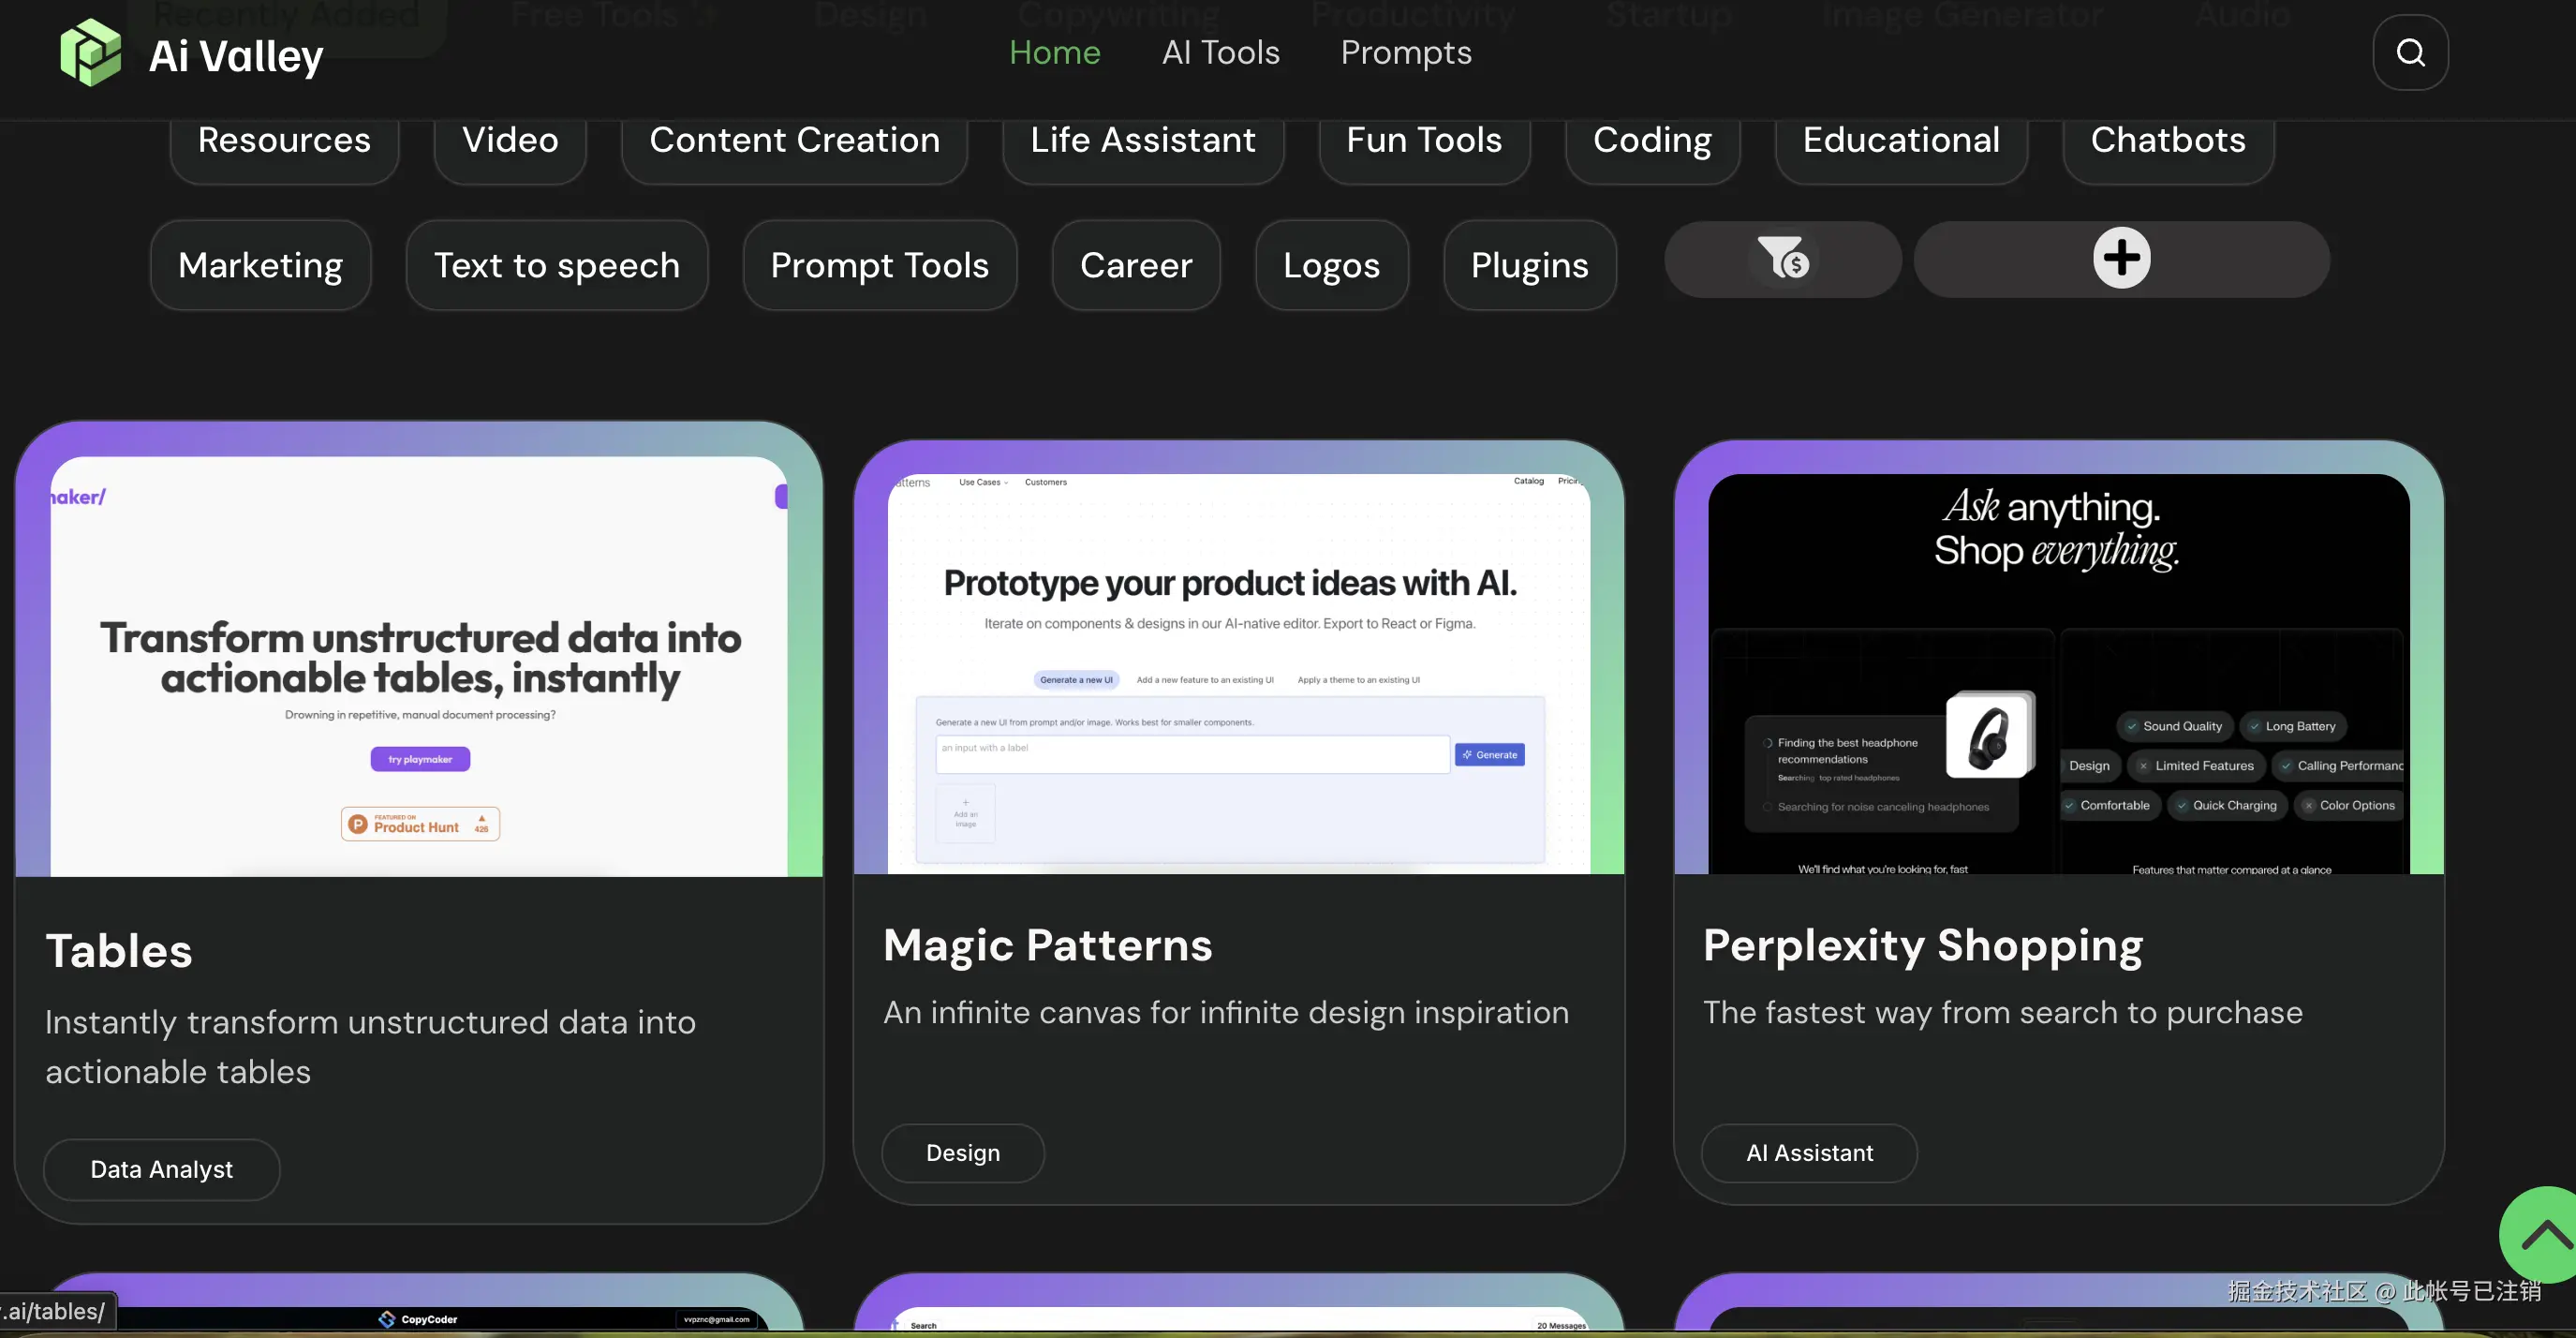Select the Text to speech category
The height and width of the screenshot is (1338, 2576).
556,265
